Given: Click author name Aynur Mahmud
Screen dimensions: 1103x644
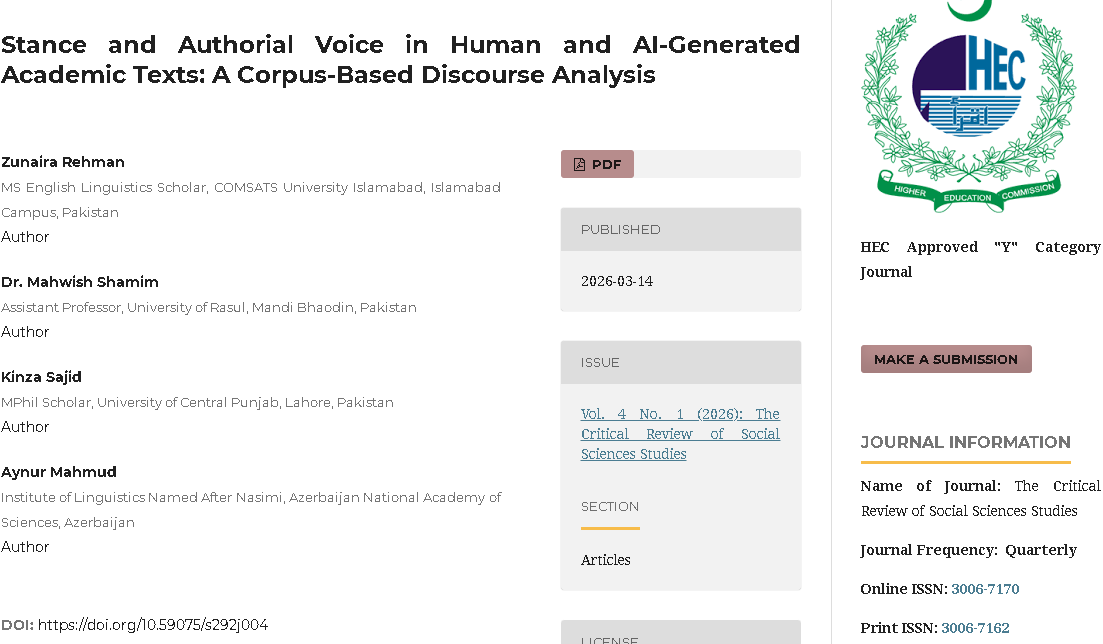Looking at the screenshot, I should (59, 472).
